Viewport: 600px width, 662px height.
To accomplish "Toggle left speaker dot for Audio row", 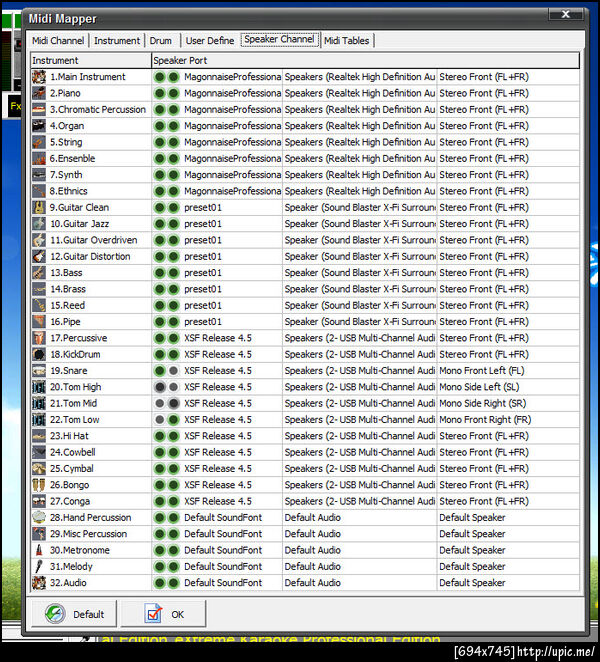I will click(x=160, y=583).
